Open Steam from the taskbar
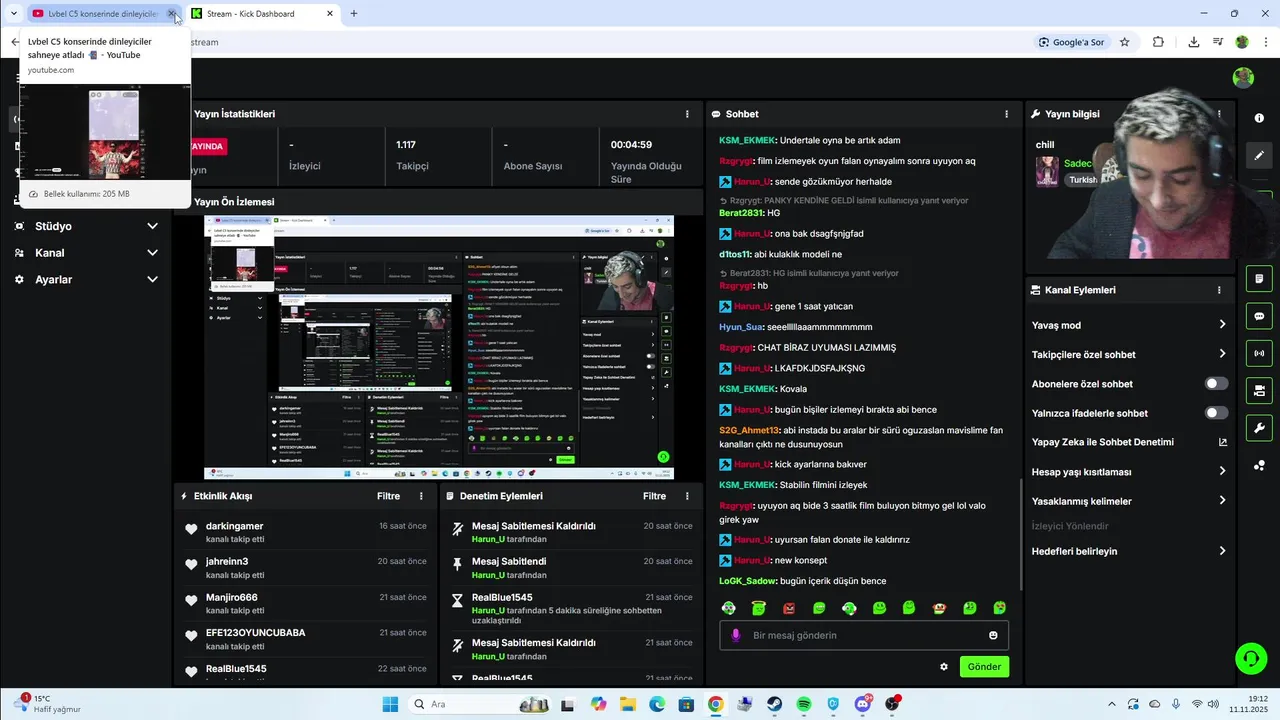Image resolution: width=1280 pixels, height=720 pixels. [775, 704]
